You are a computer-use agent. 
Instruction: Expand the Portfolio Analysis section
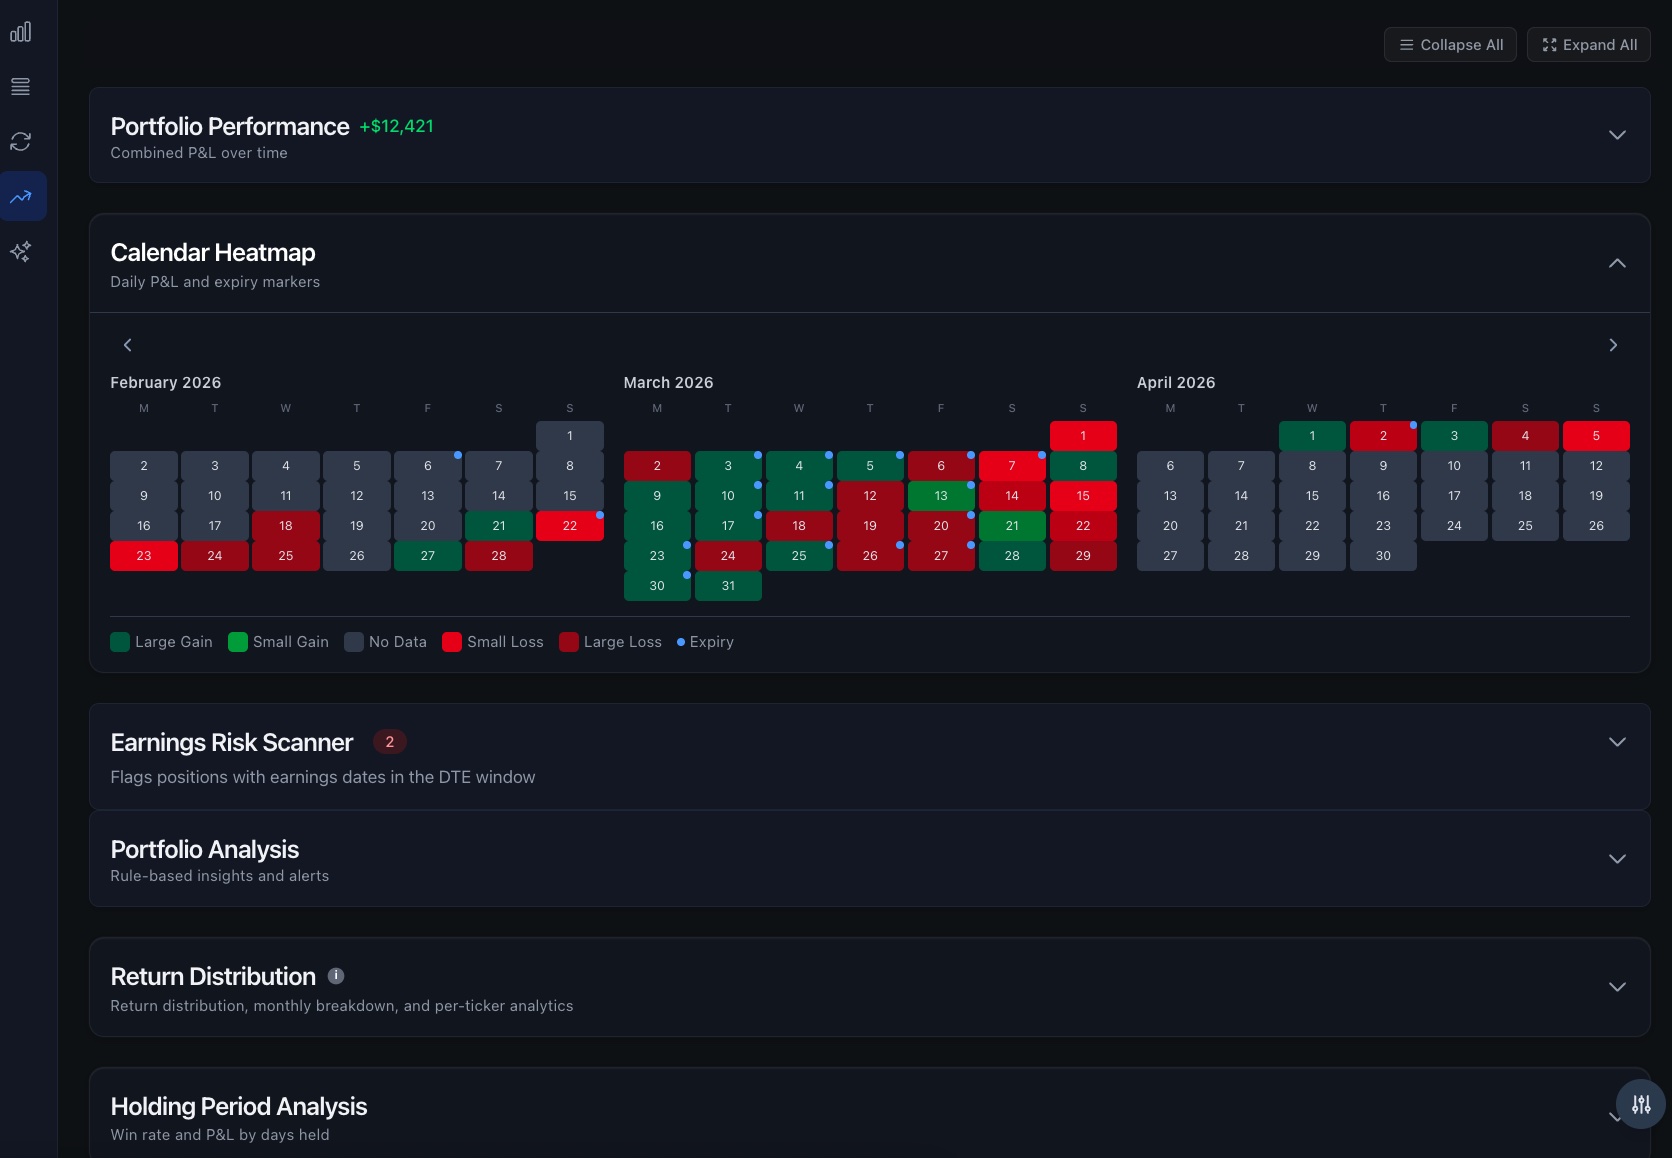[1617, 858]
